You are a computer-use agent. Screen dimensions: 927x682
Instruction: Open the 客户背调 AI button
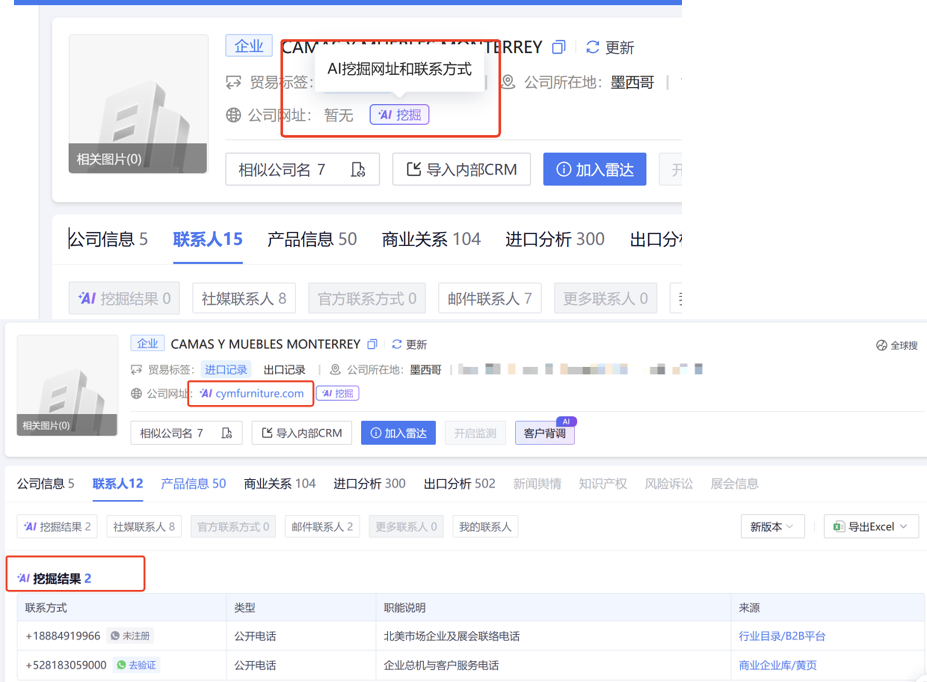coord(544,433)
